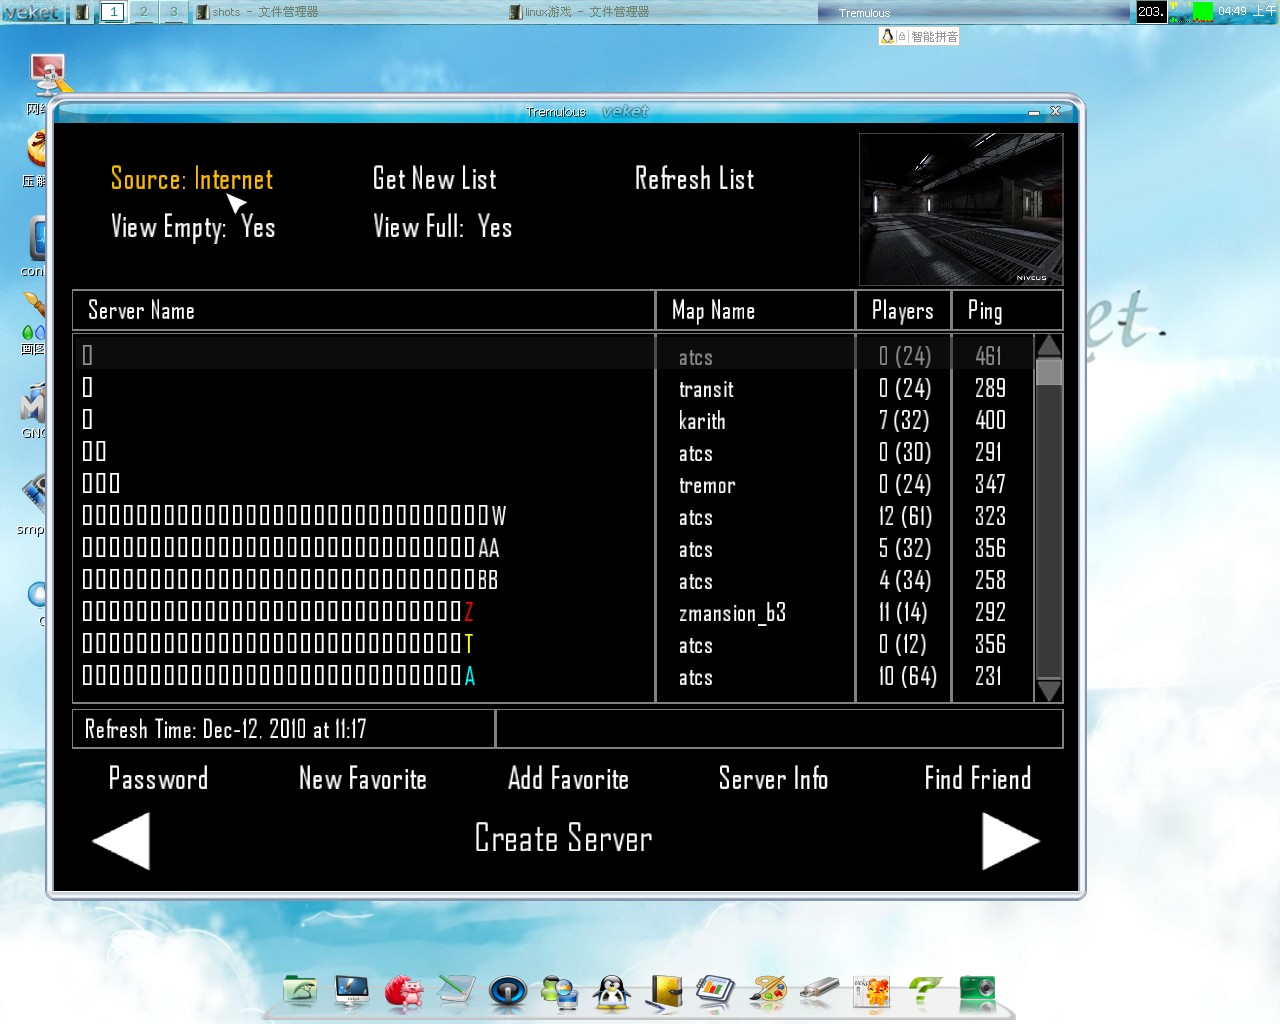The height and width of the screenshot is (1024, 1280).
Task: Launch the red squirrel and pink cat dock icon
Action: coord(404,991)
